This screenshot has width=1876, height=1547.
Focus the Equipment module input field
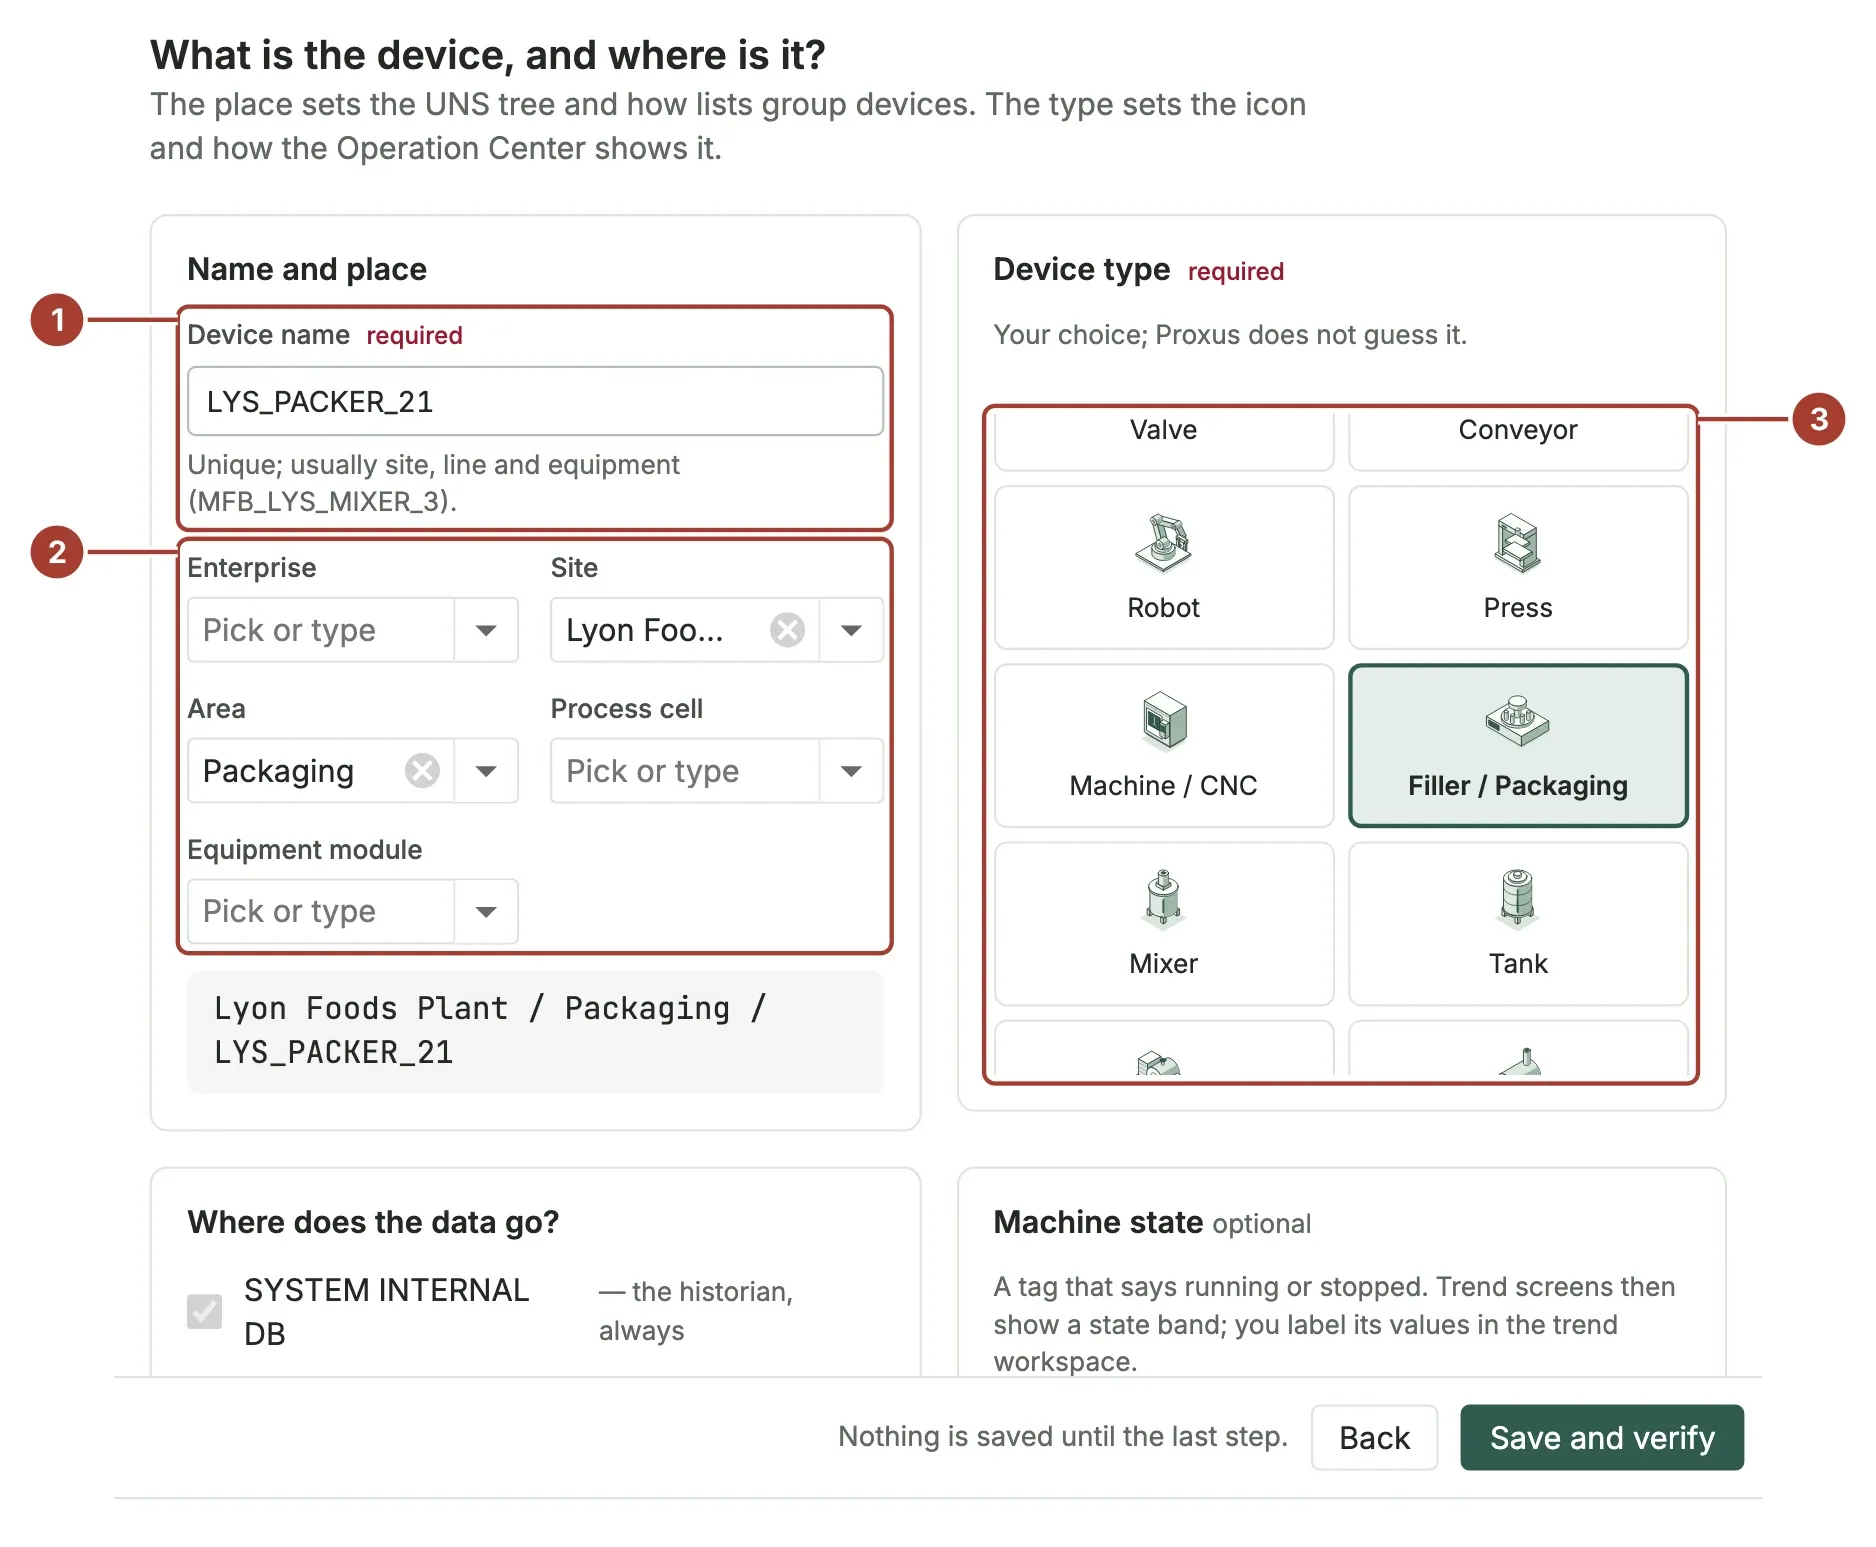(321, 912)
